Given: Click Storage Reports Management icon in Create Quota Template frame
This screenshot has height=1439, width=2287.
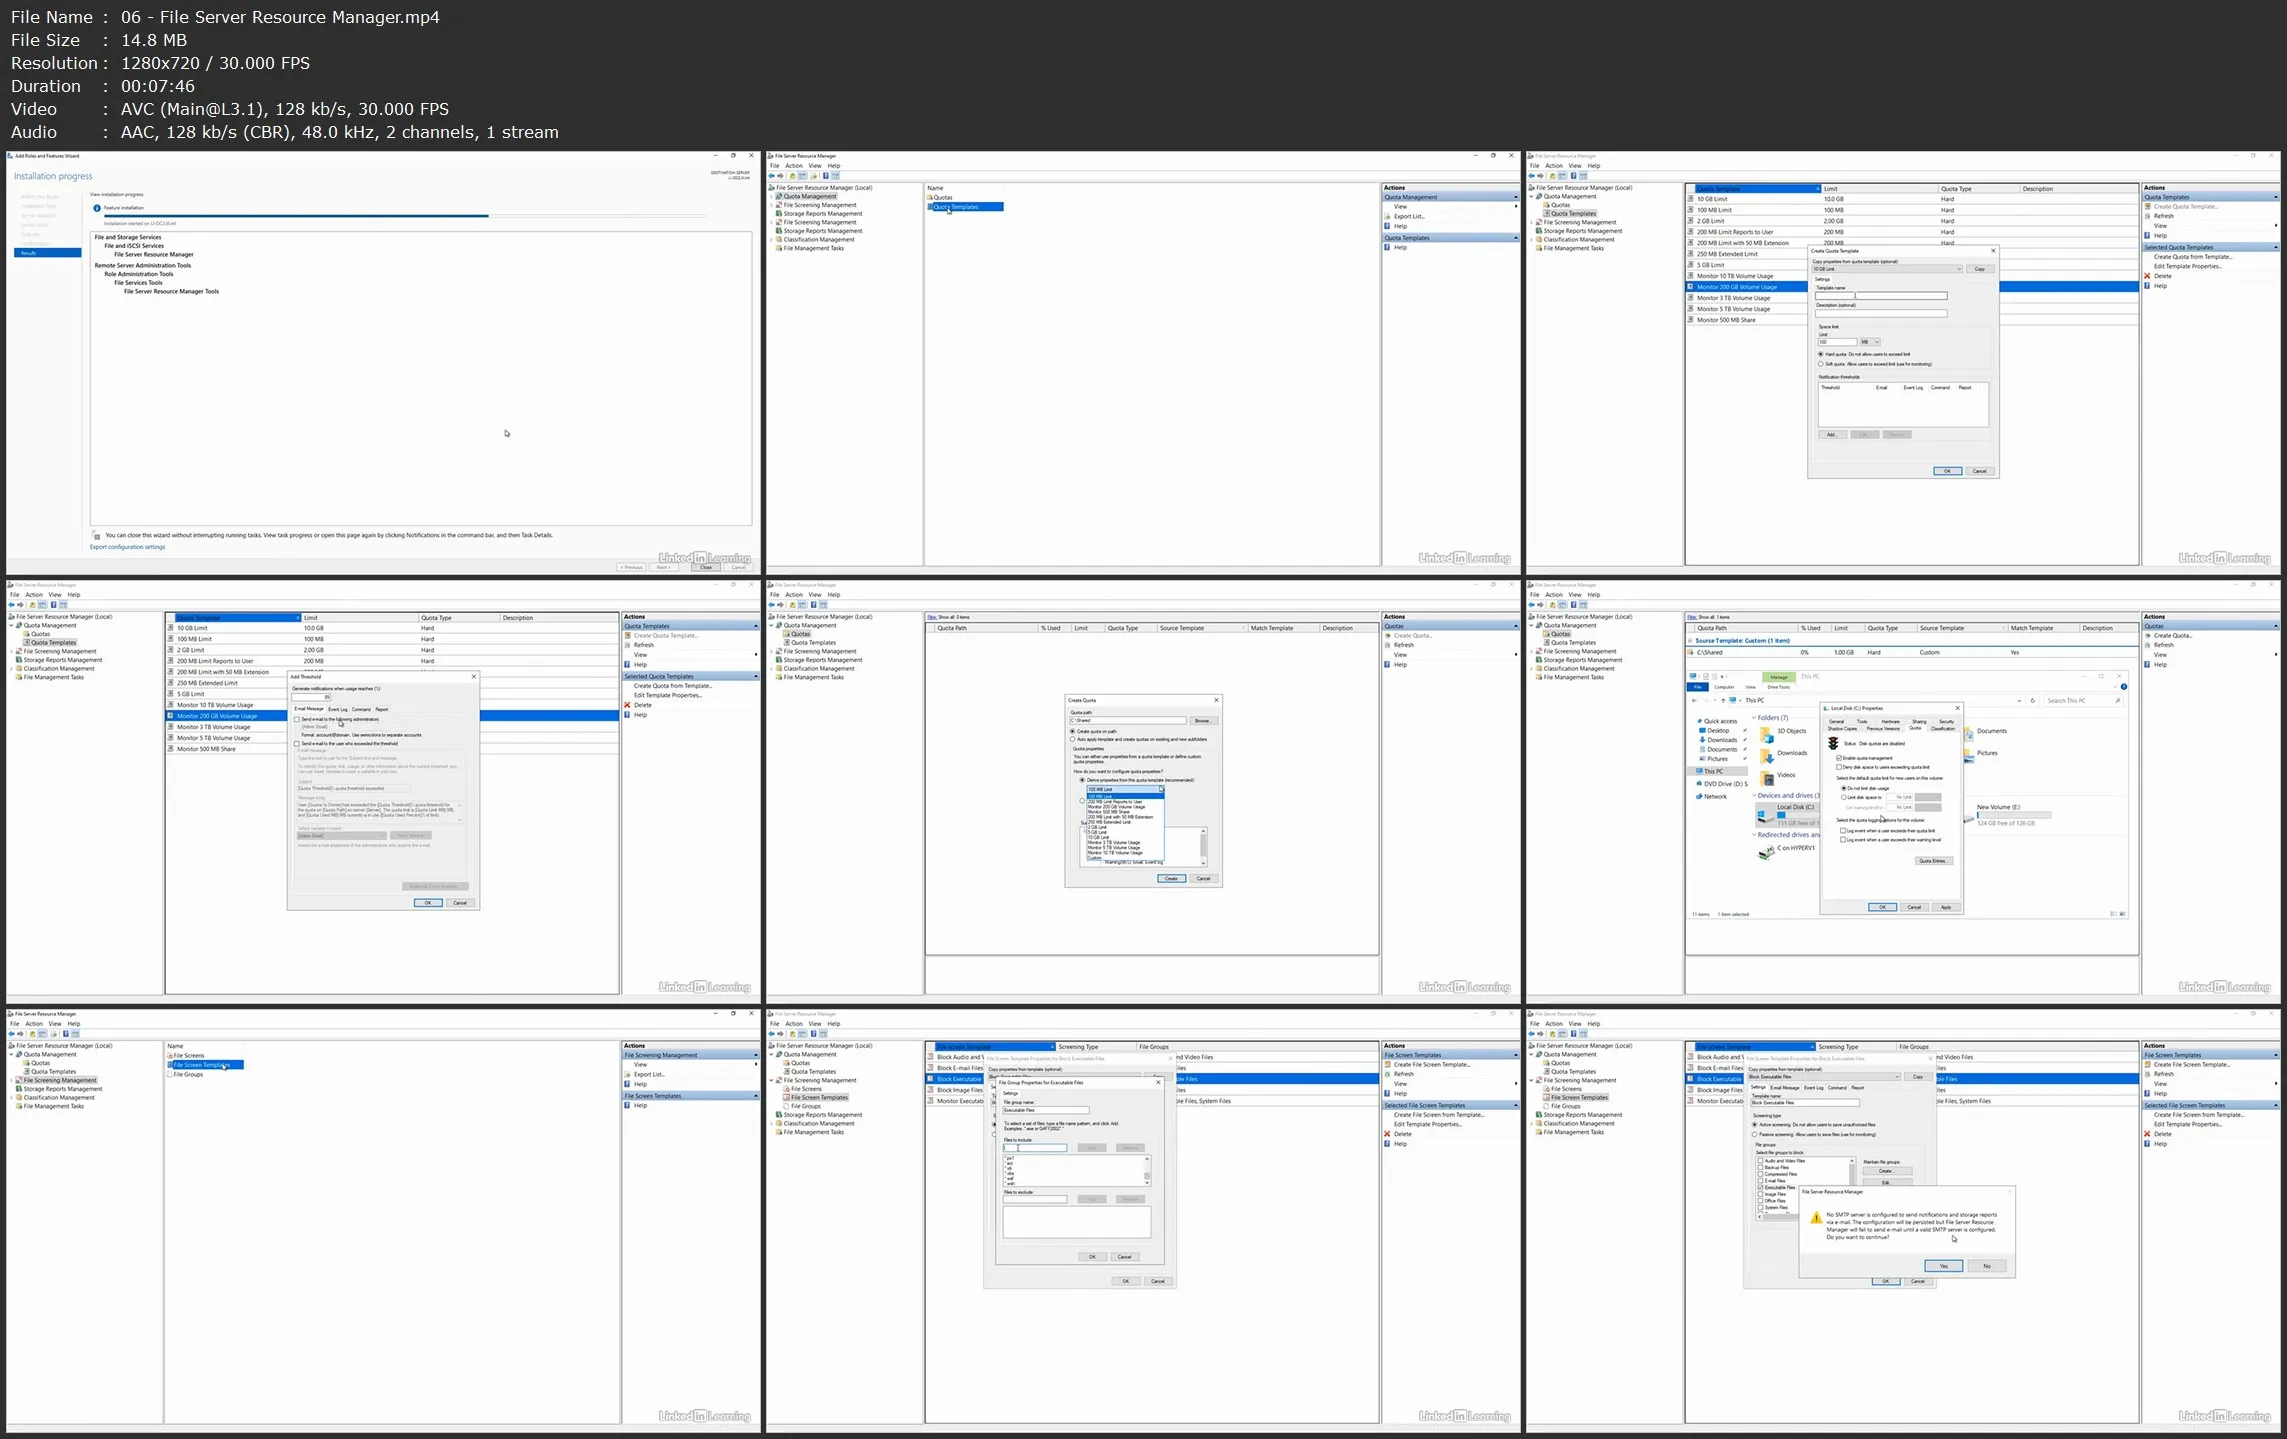Looking at the screenshot, I should (1539, 231).
